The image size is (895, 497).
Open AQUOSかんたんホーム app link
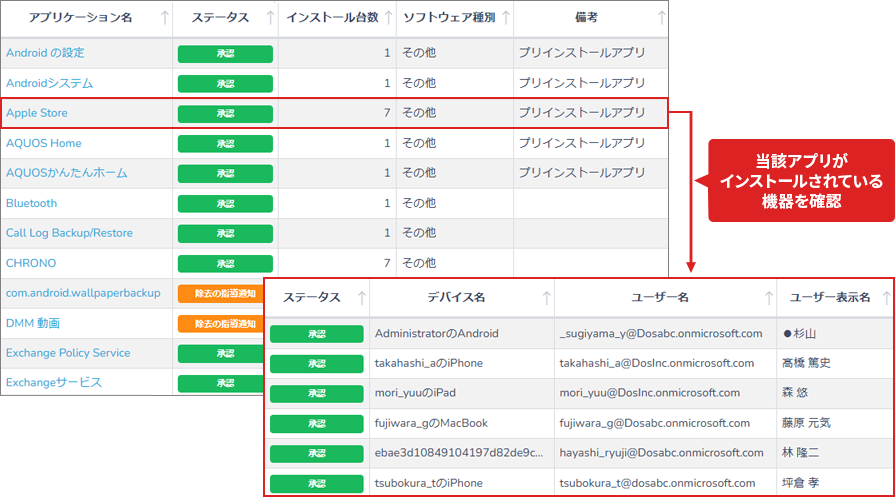[x=67, y=173]
